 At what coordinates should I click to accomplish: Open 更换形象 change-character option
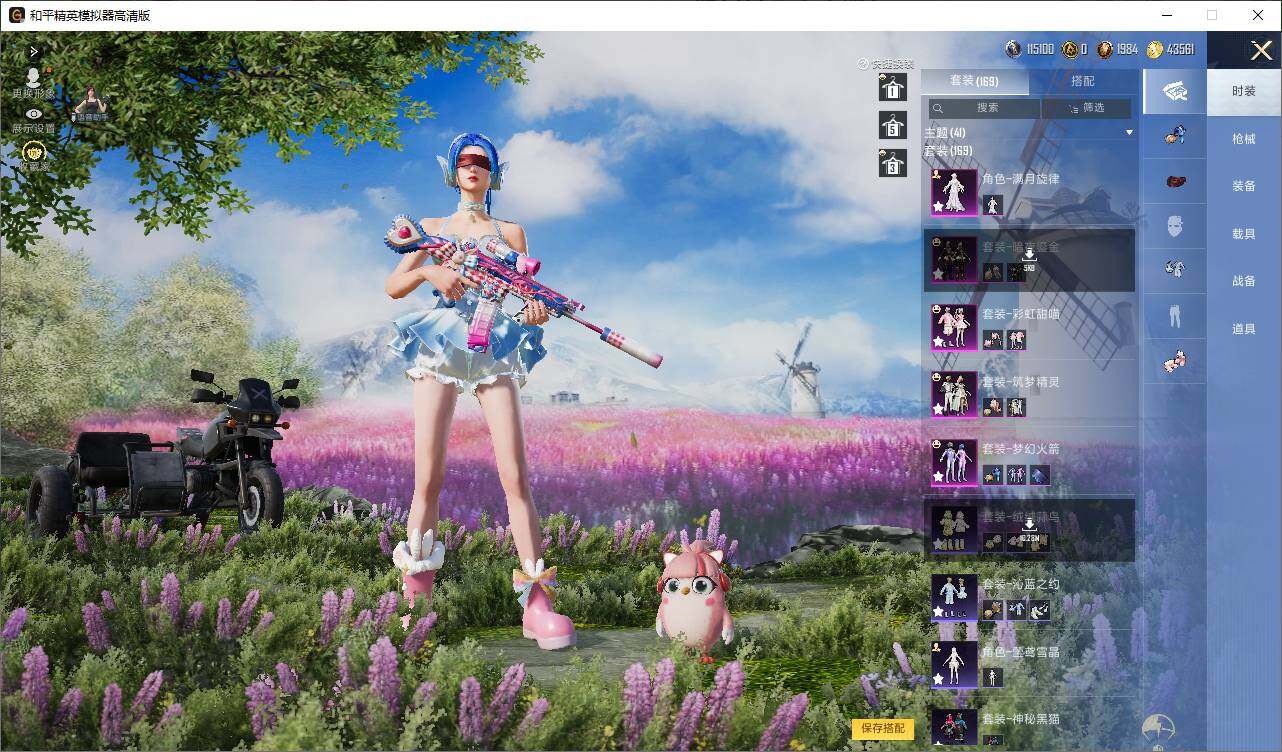click(x=33, y=84)
